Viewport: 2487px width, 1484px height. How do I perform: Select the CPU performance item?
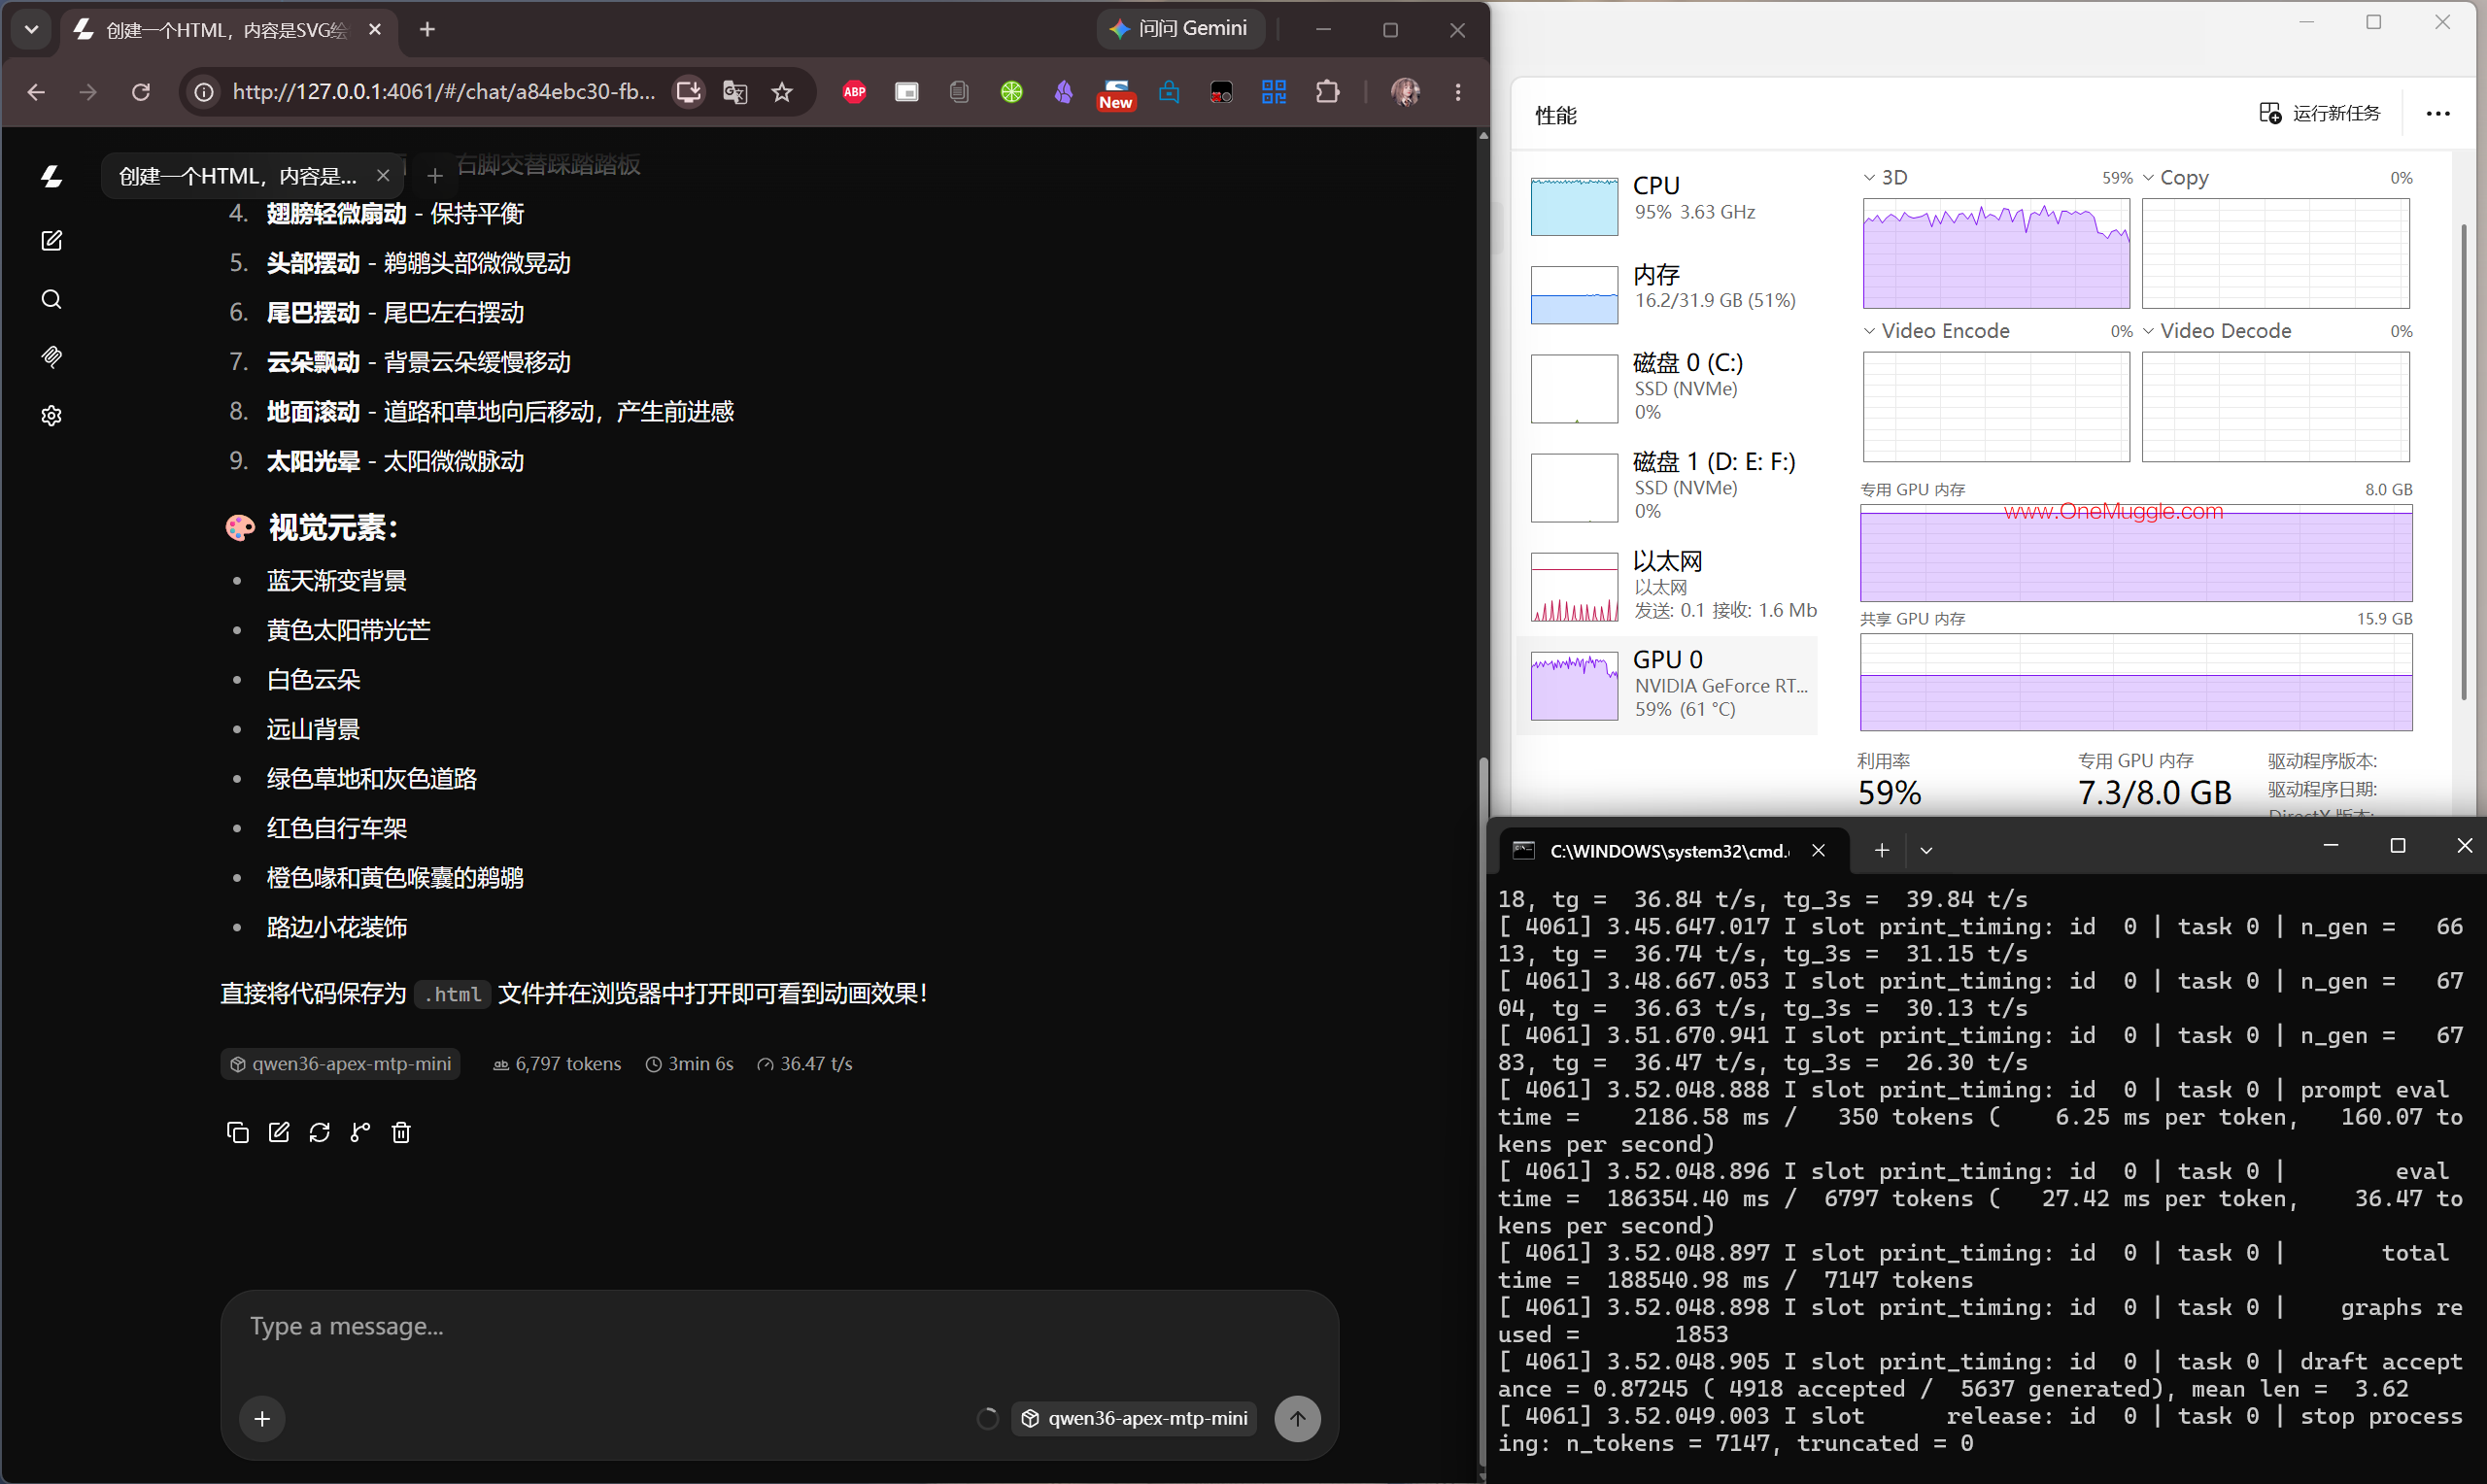(1668, 205)
